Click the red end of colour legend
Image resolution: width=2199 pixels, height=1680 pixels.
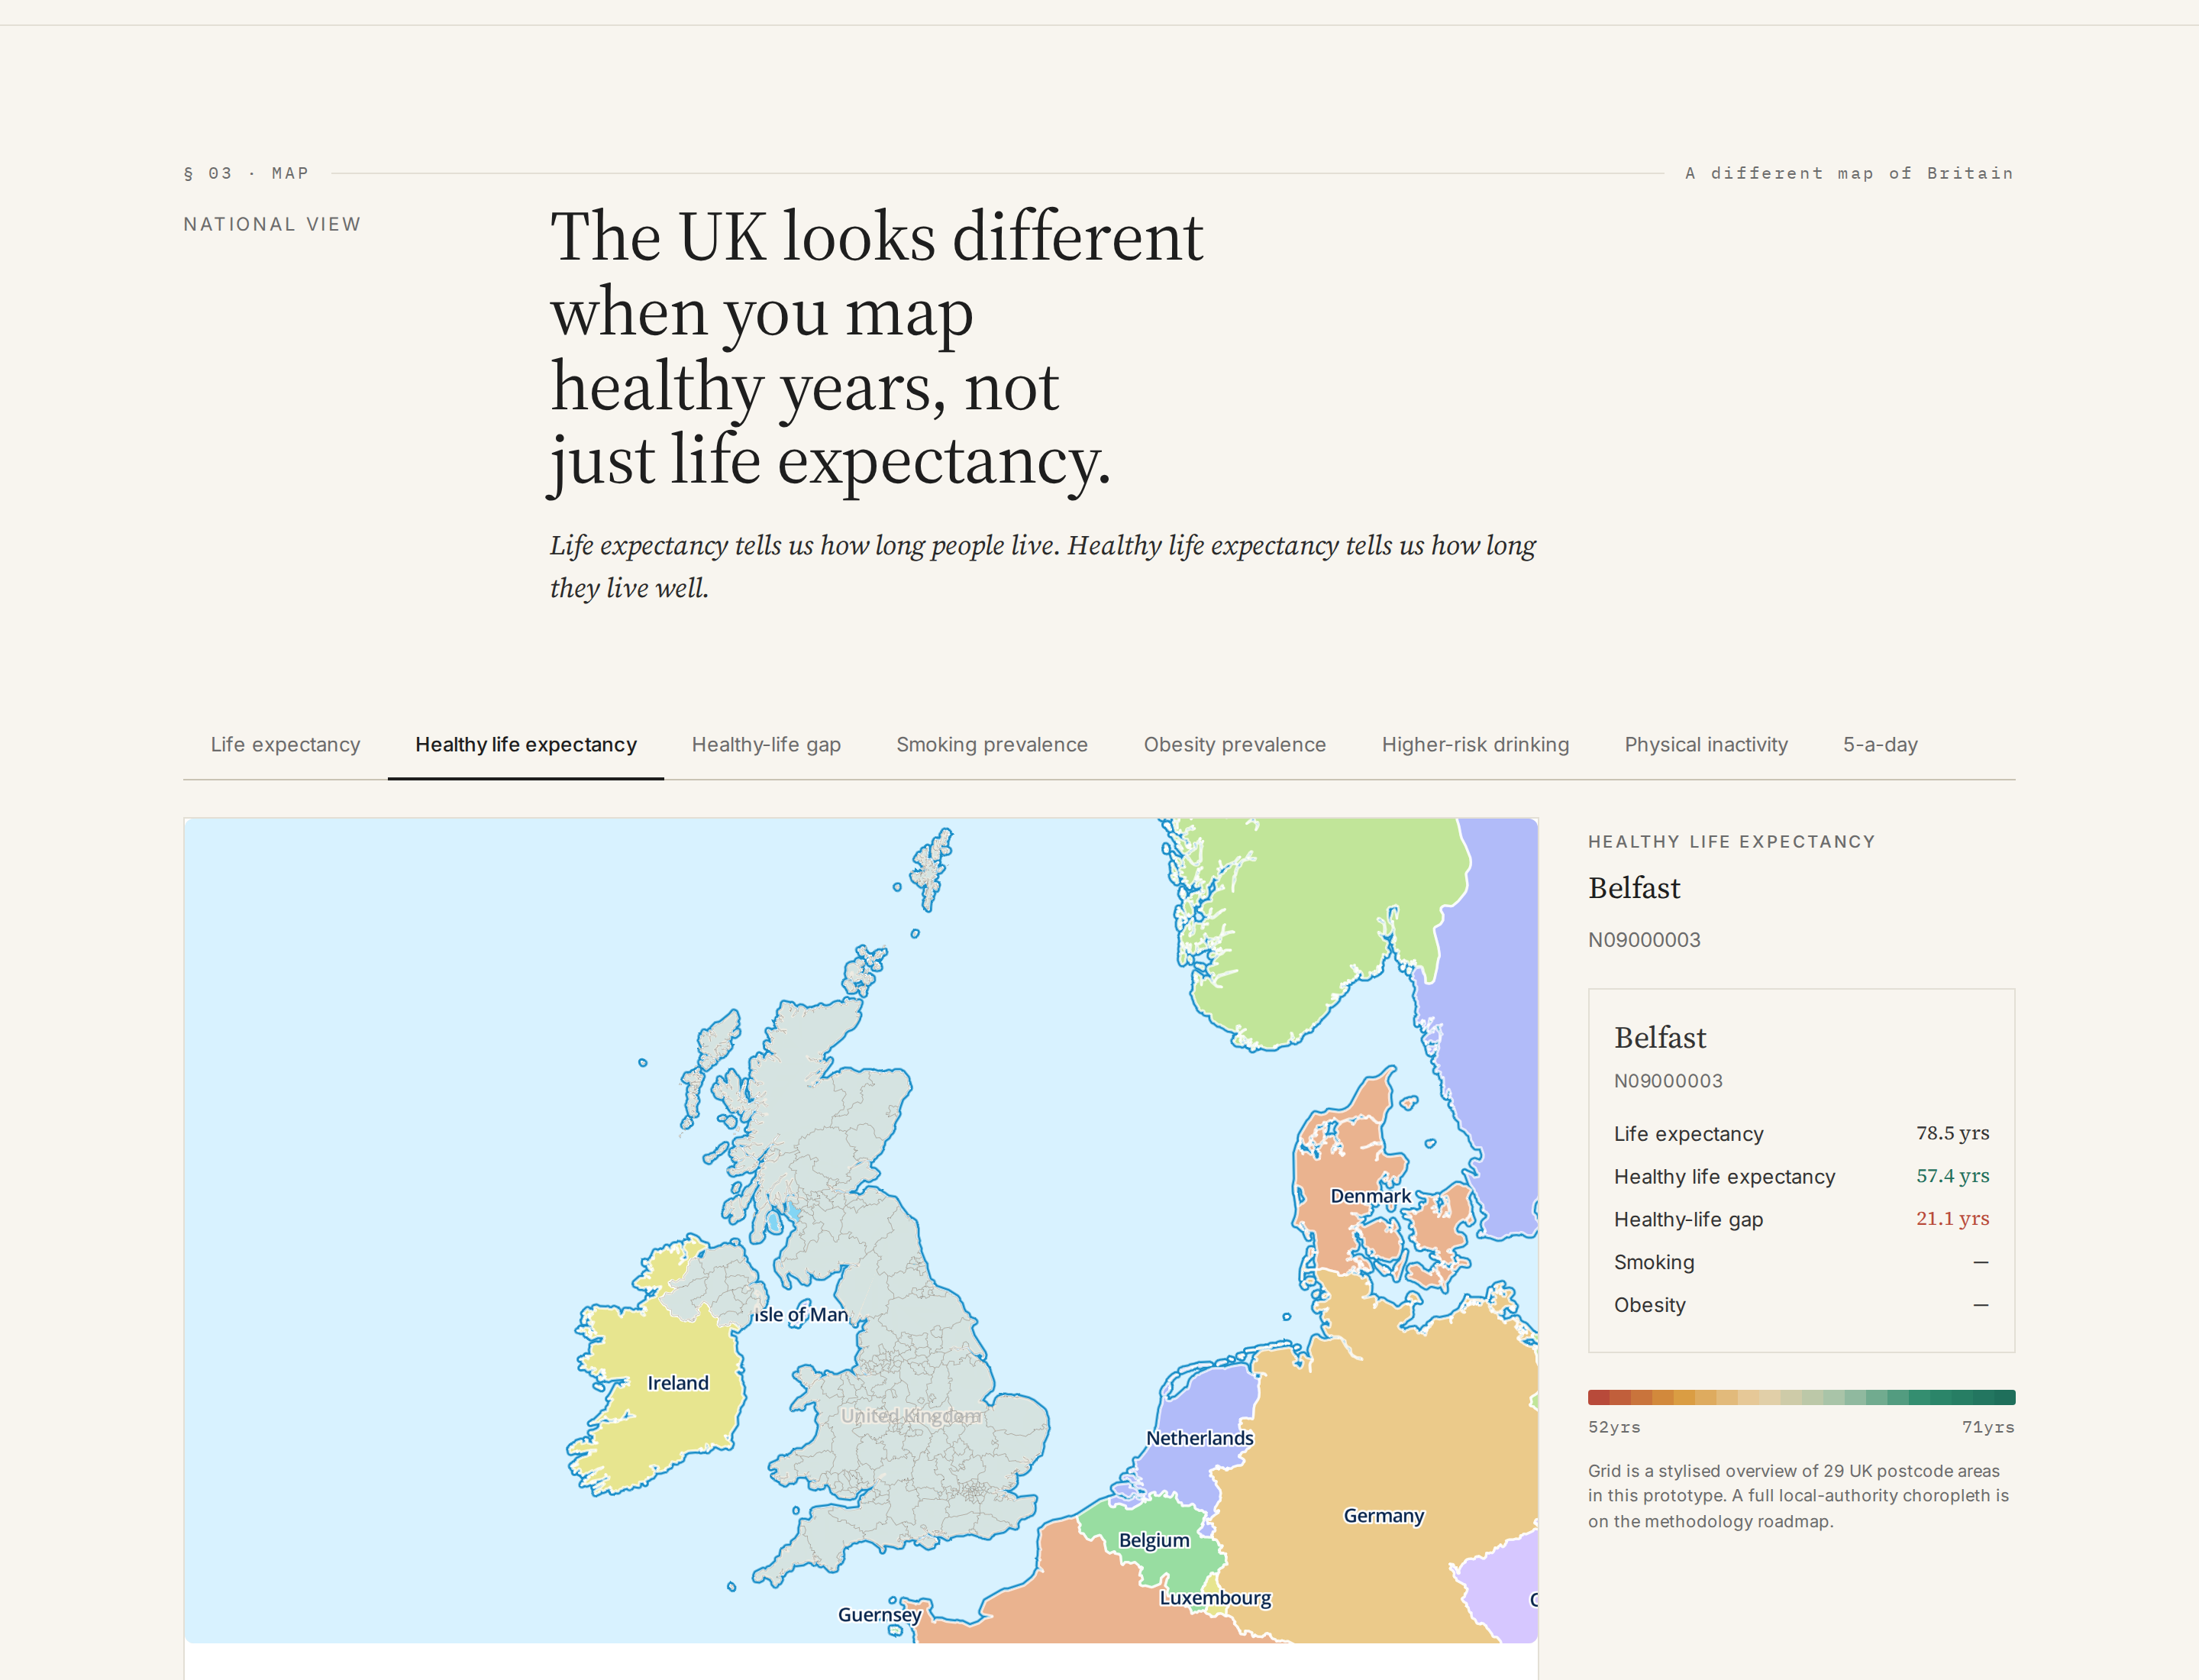[1598, 1397]
